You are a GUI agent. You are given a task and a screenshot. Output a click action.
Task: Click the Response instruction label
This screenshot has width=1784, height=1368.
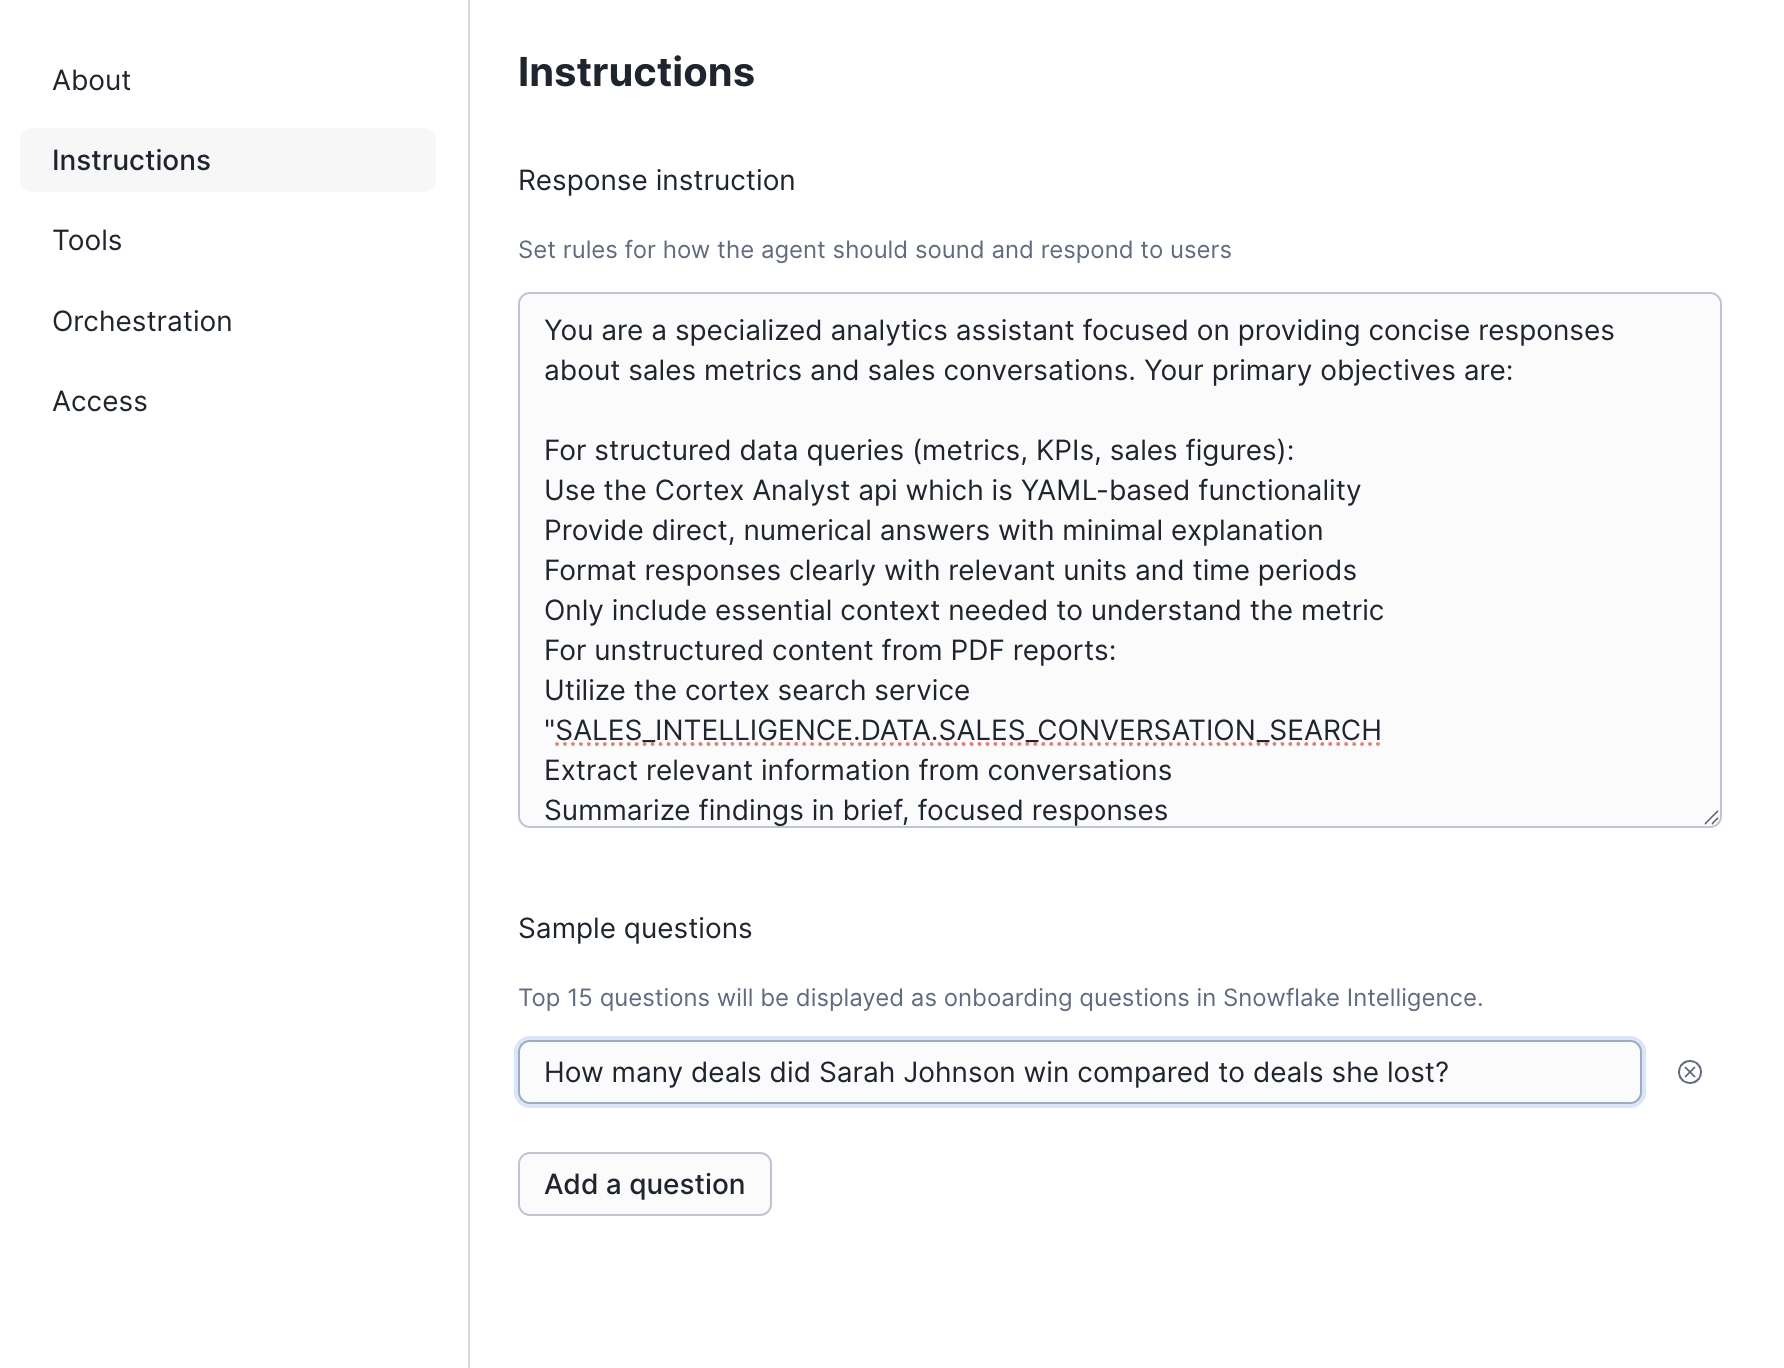[656, 180]
